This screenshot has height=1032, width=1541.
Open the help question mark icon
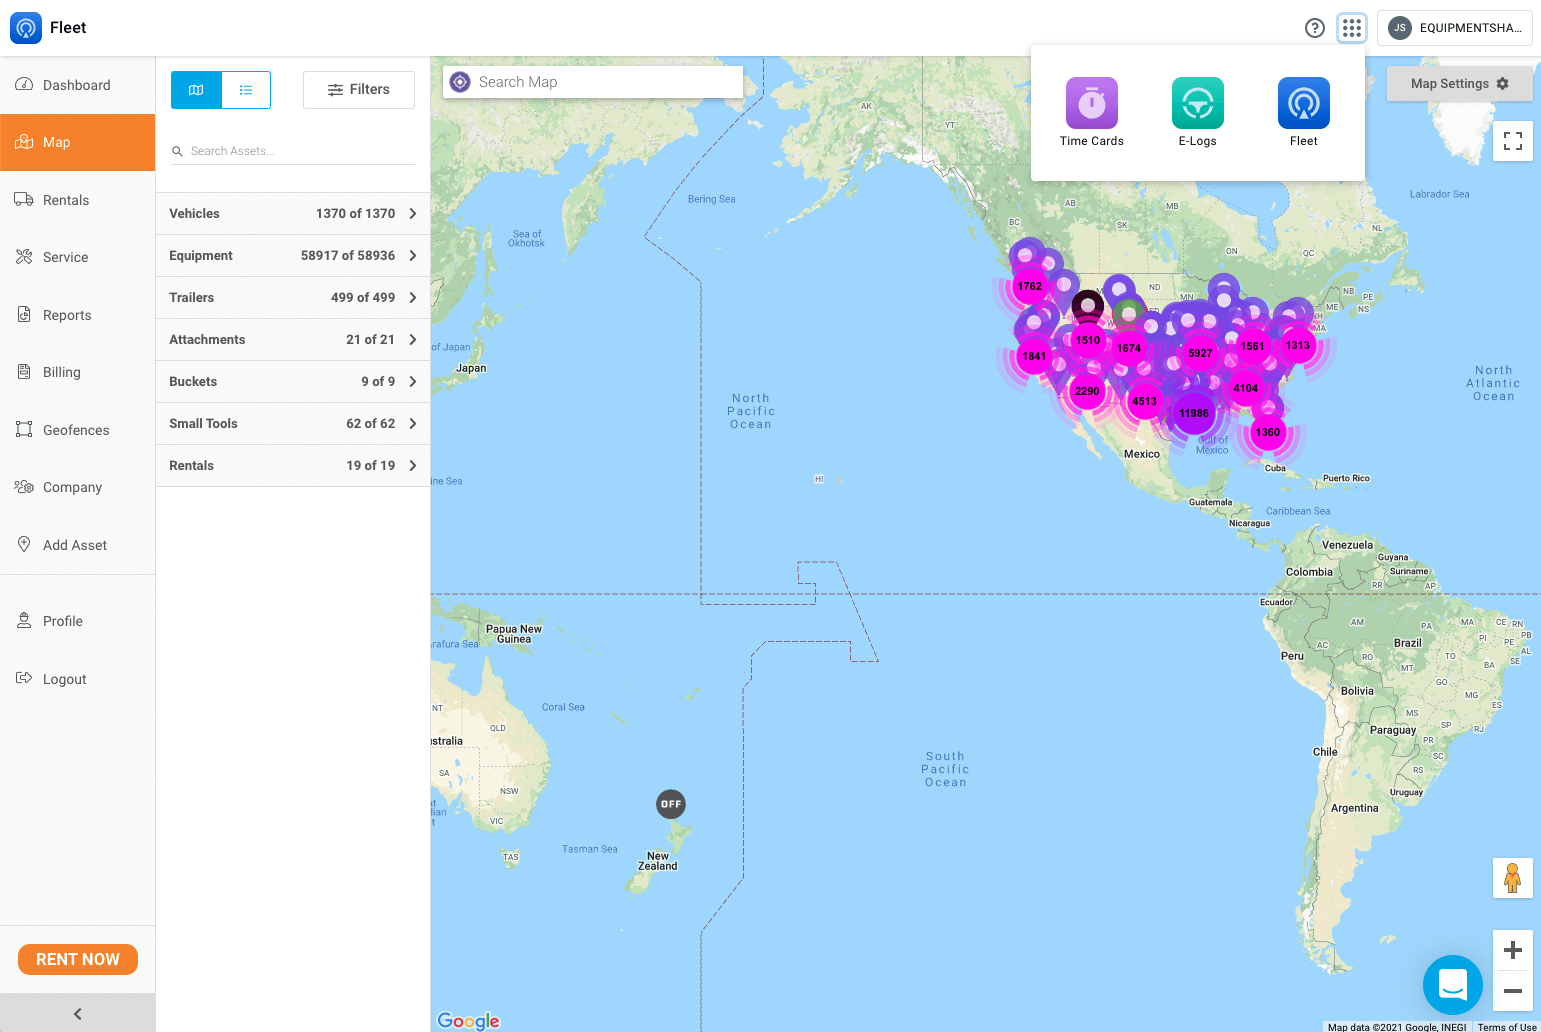tap(1315, 28)
